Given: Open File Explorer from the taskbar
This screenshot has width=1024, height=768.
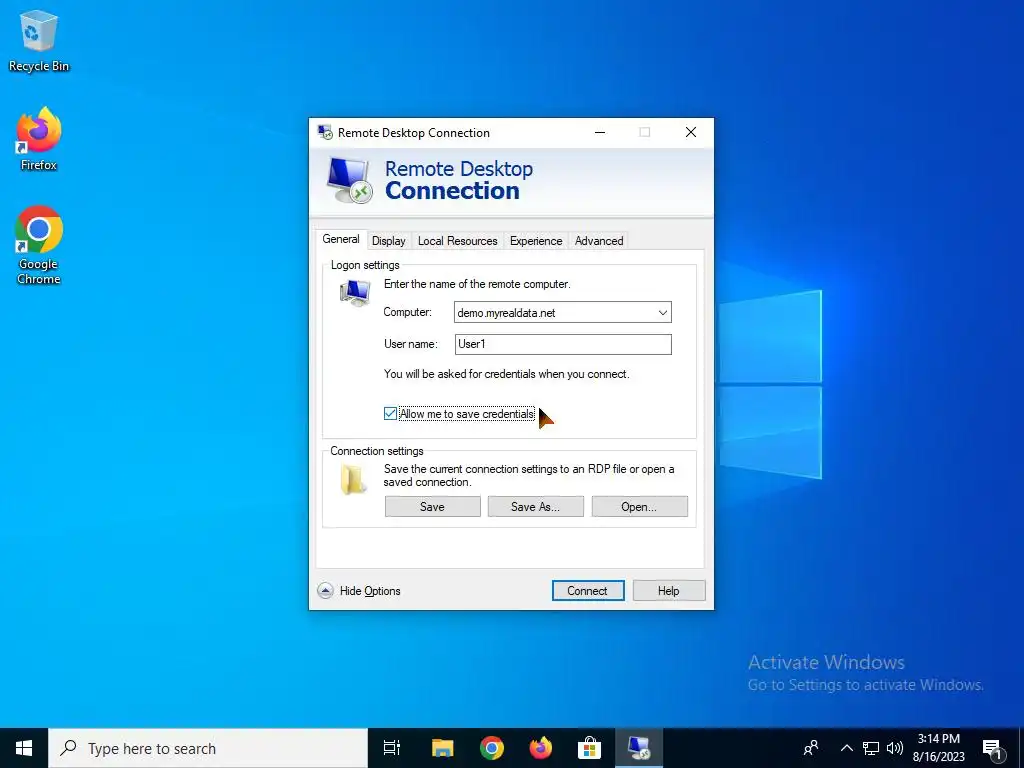Looking at the screenshot, I should [x=442, y=748].
